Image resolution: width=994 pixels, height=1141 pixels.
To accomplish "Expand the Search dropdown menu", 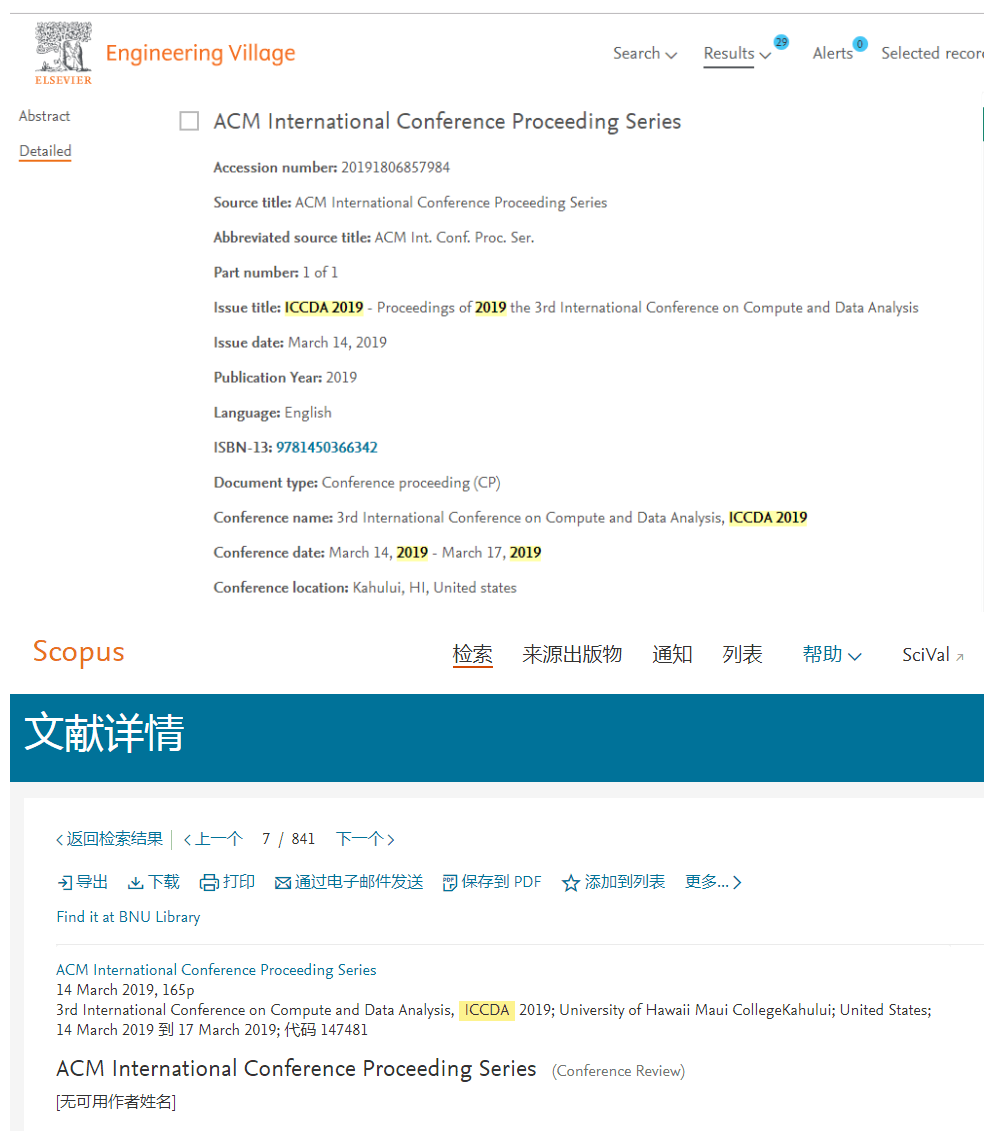I will [x=645, y=54].
